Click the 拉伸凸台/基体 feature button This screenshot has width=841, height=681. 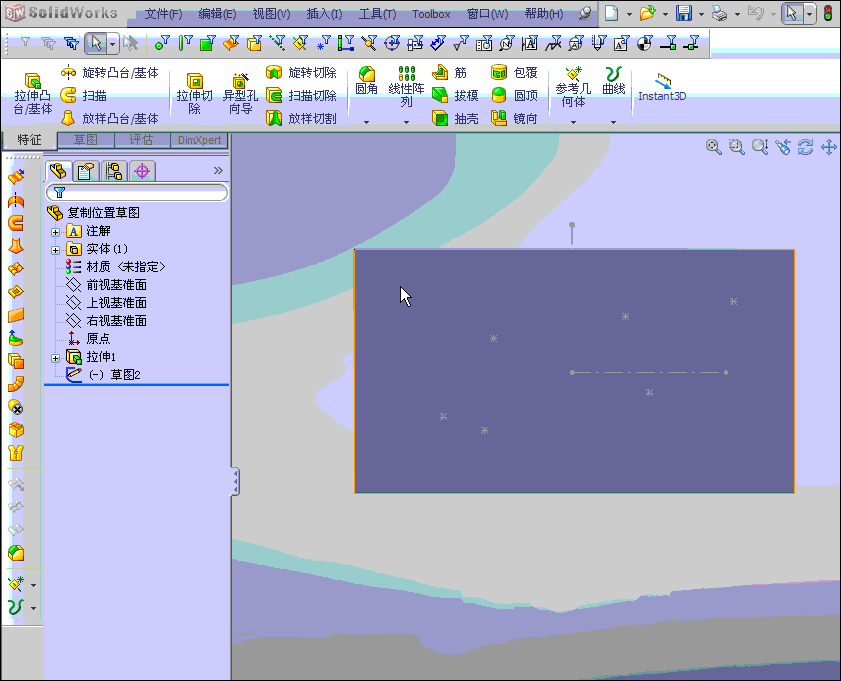pyautogui.click(x=33, y=94)
